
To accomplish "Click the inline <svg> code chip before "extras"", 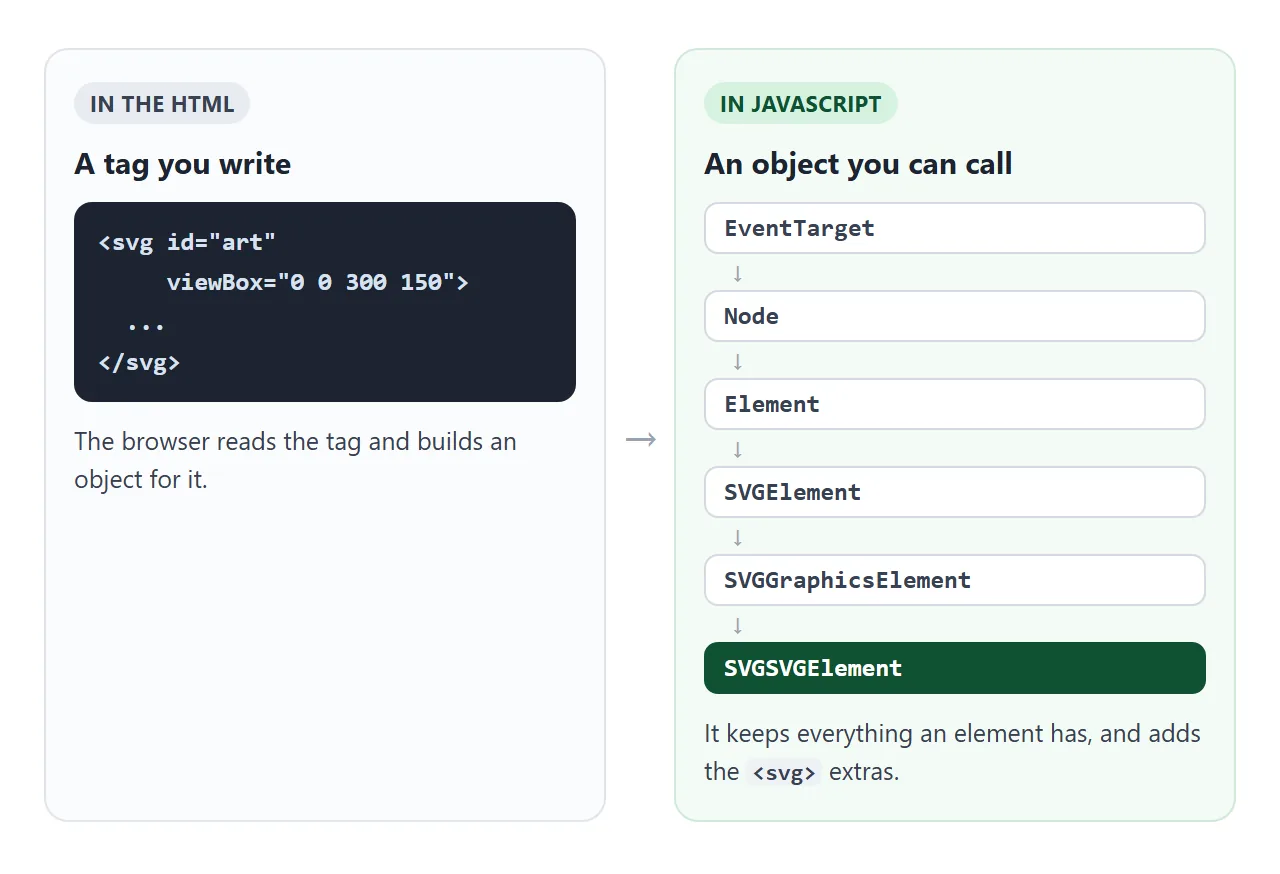I will tap(784, 773).
